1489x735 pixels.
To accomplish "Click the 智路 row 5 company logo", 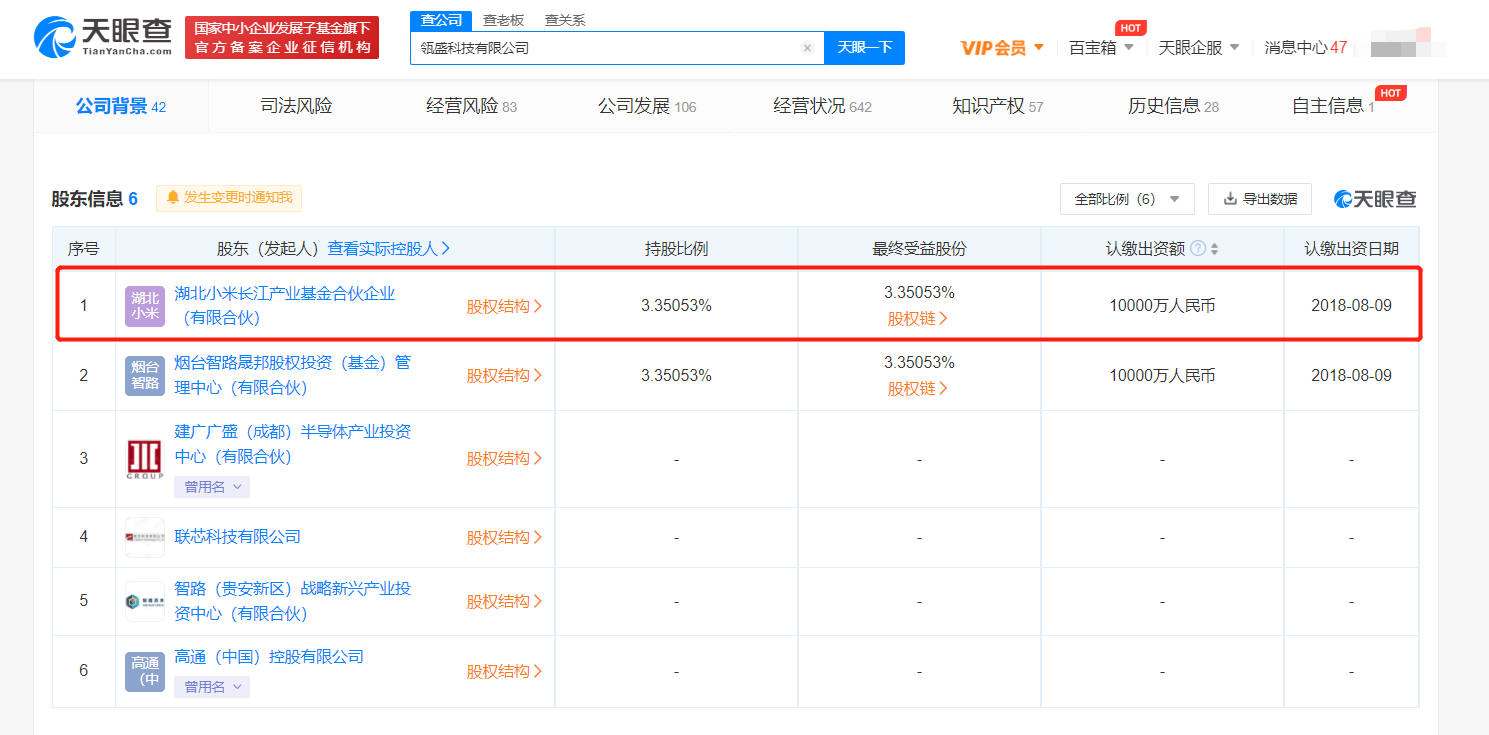I will click(x=145, y=601).
